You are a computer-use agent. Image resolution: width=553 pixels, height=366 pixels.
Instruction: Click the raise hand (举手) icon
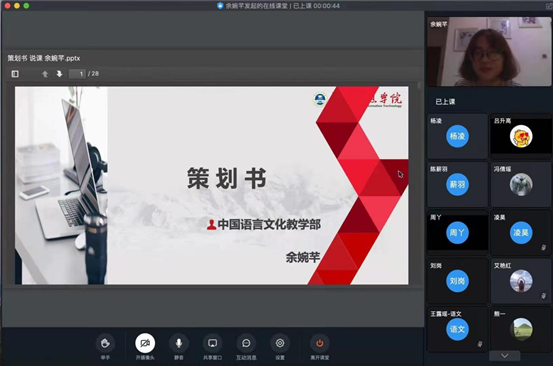105,343
